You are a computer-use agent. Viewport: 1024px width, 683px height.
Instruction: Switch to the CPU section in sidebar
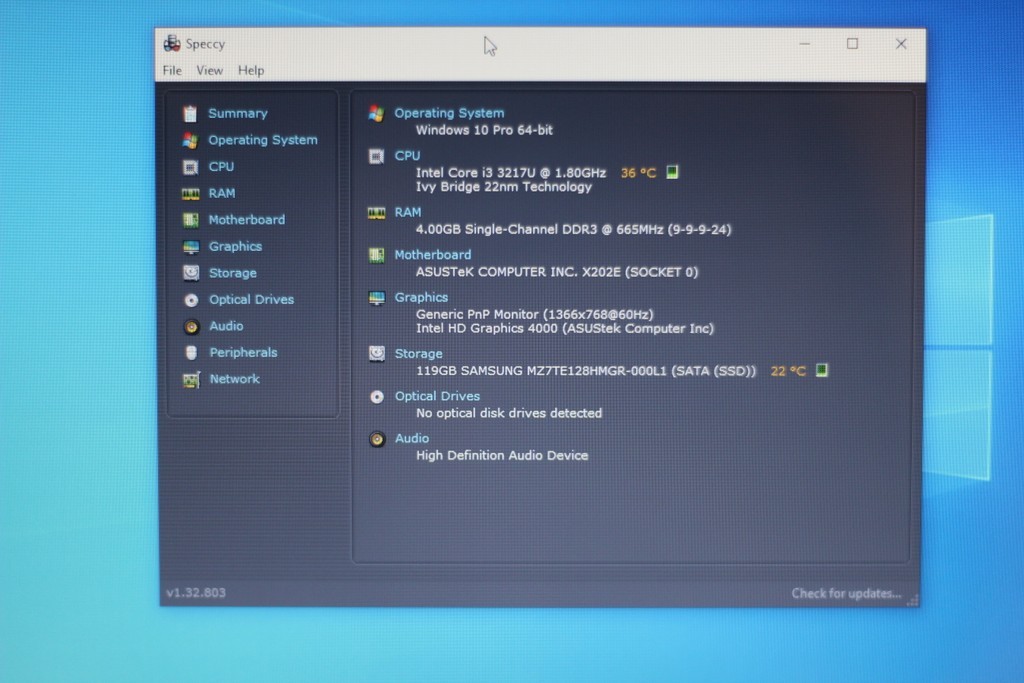pyautogui.click(x=221, y=167)
